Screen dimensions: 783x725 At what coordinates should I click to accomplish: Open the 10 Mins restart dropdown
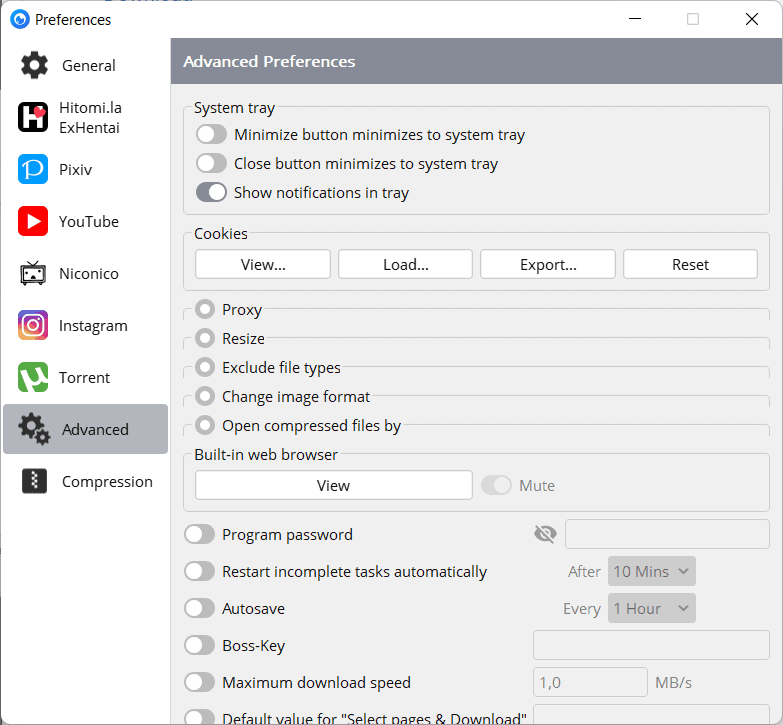click(651, 572)
